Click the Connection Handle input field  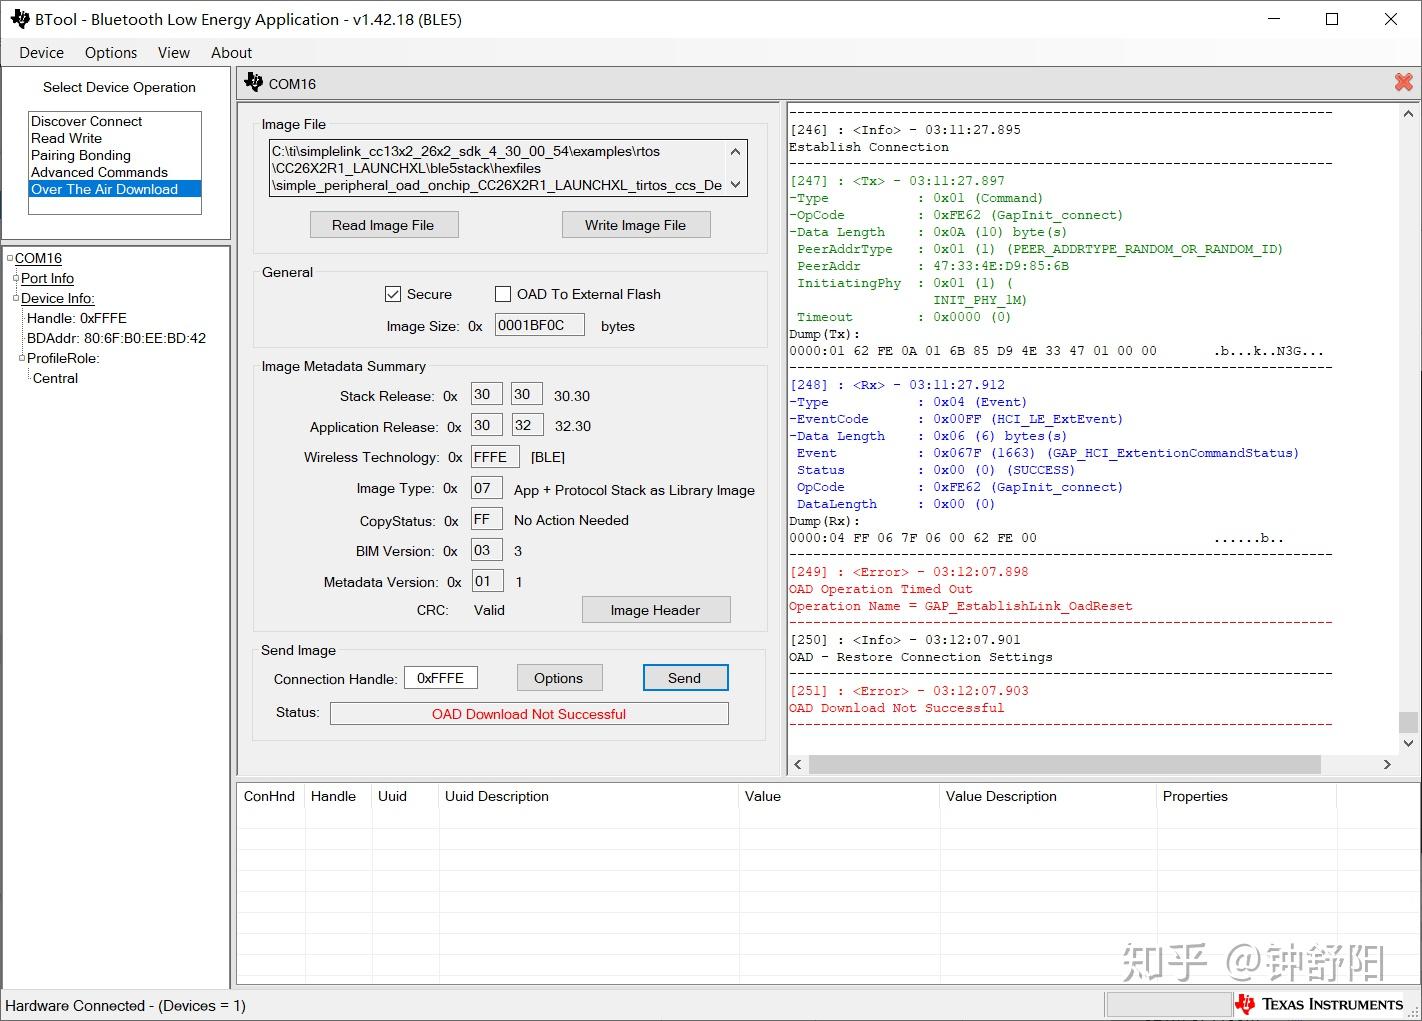440,678
